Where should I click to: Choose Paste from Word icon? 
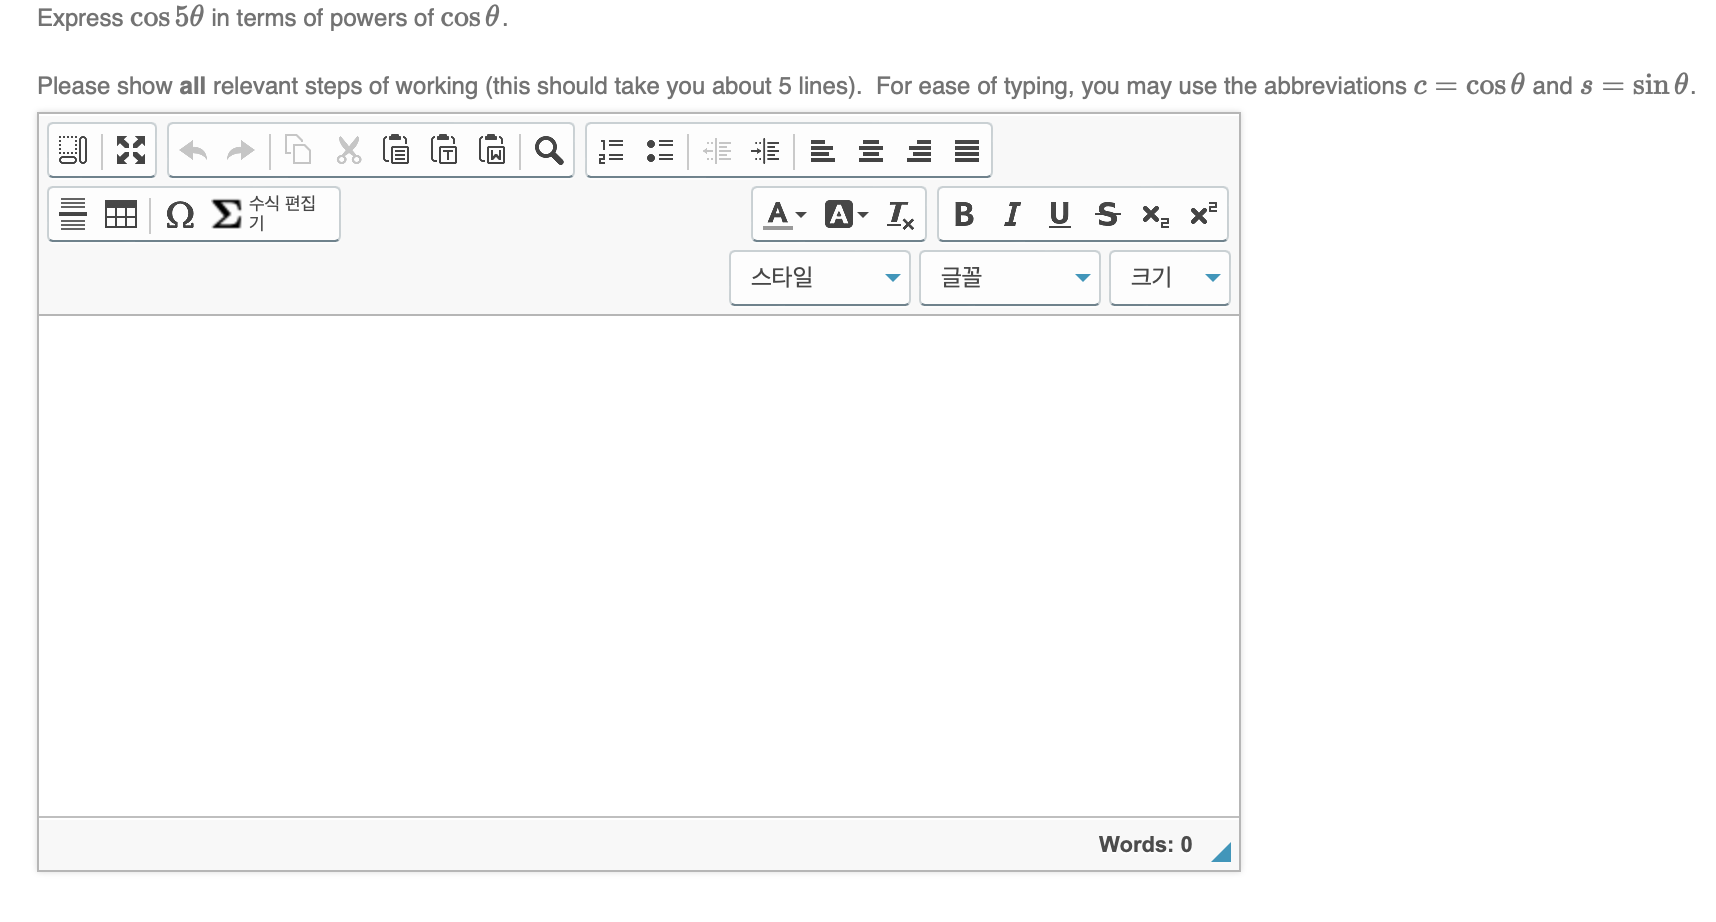492,150
